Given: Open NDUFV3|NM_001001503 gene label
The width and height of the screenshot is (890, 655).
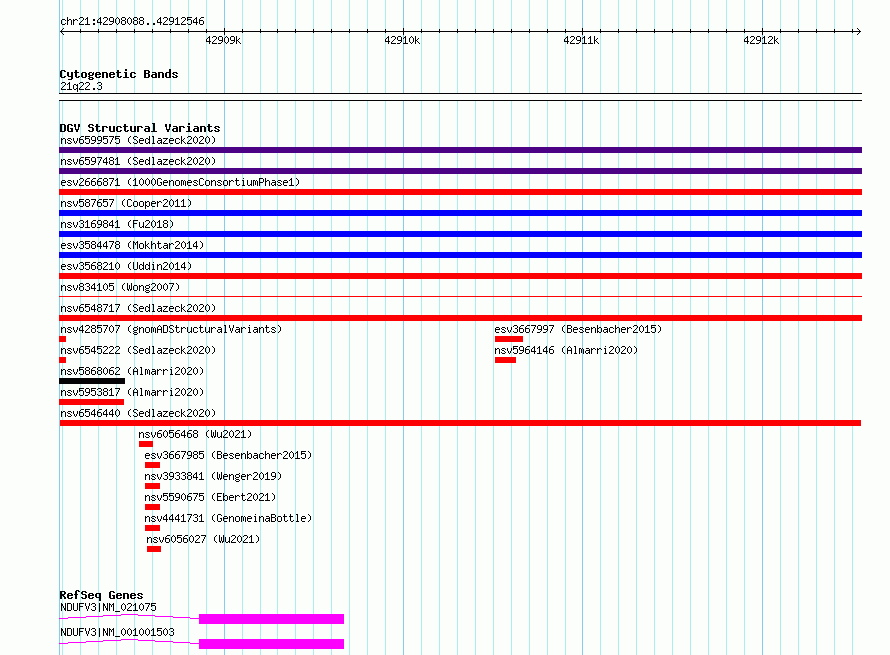Looking at the screenshot, I should point(117,632).
